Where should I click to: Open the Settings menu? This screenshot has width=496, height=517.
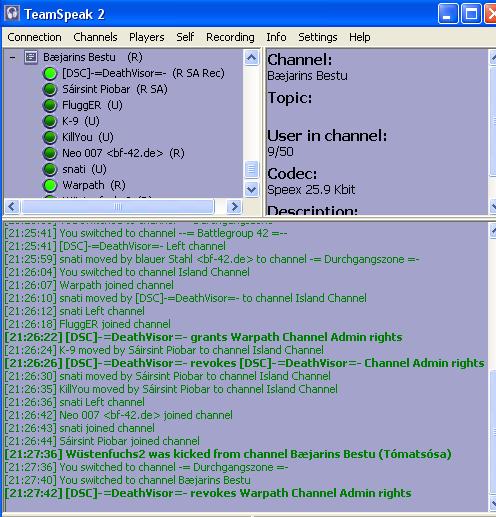[318, 37]
